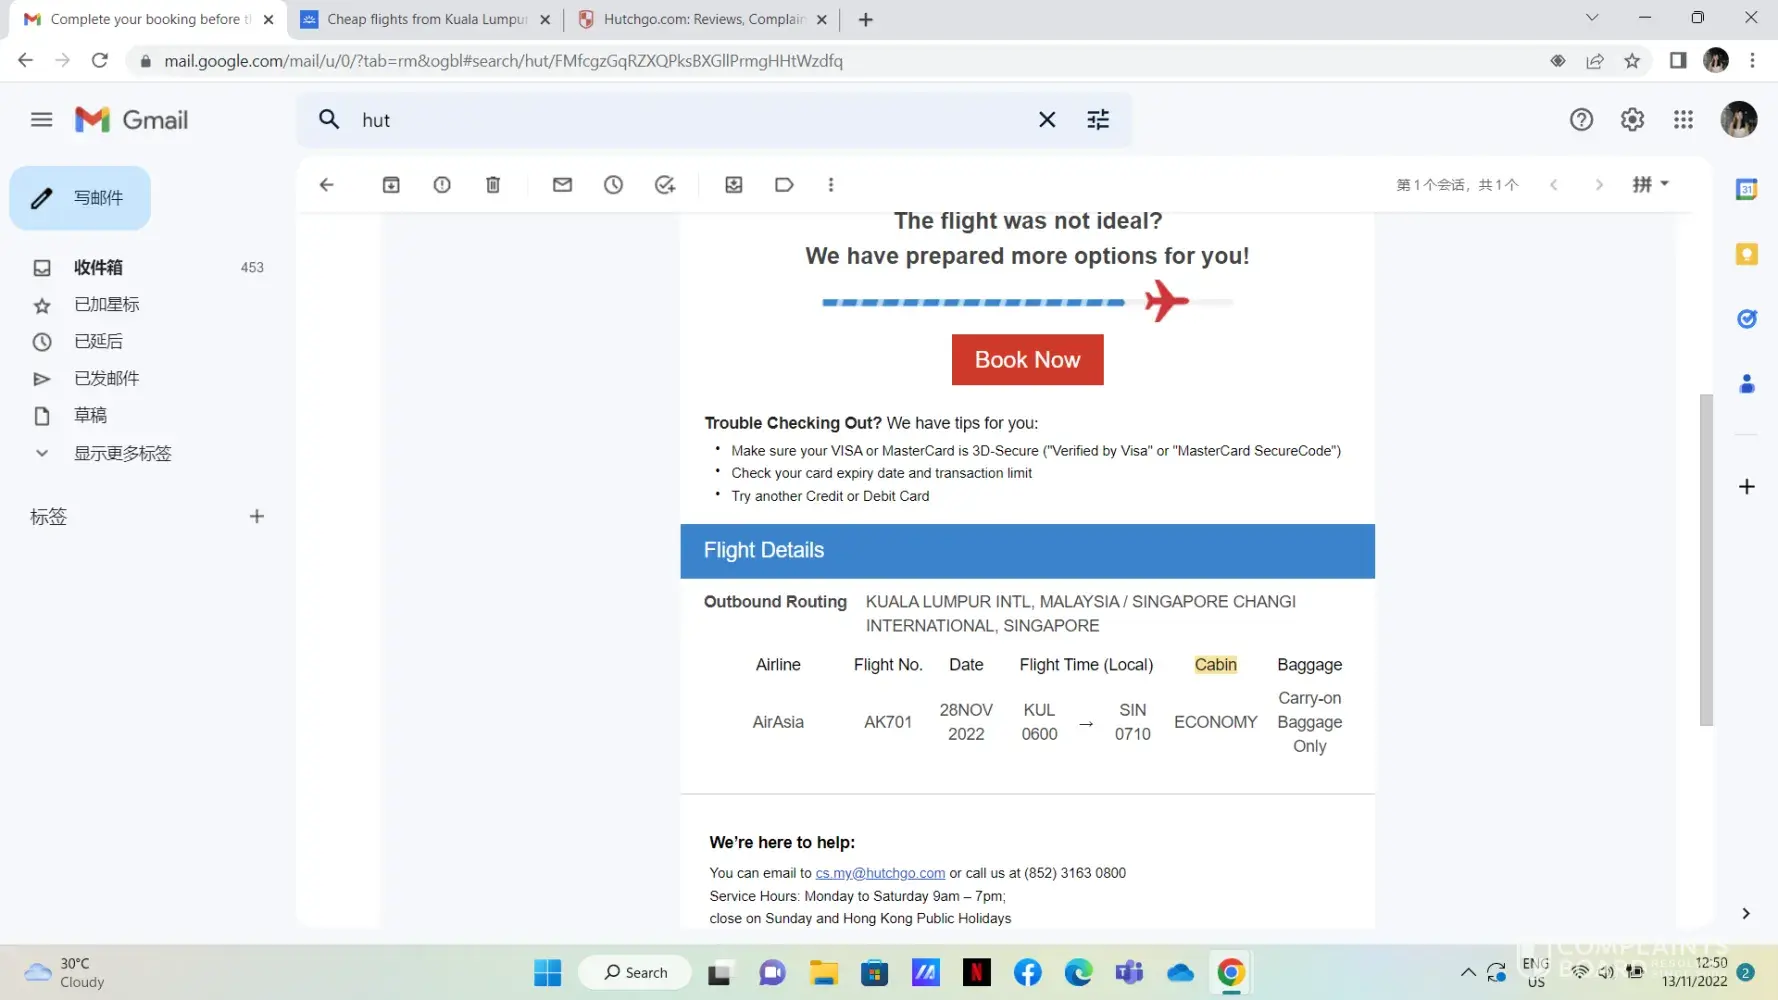Image resolution: width=1778 pixels, height=1000 pixels.
Task: Open Google Tasks side panel icon
Action: [x=1747, y=319]
